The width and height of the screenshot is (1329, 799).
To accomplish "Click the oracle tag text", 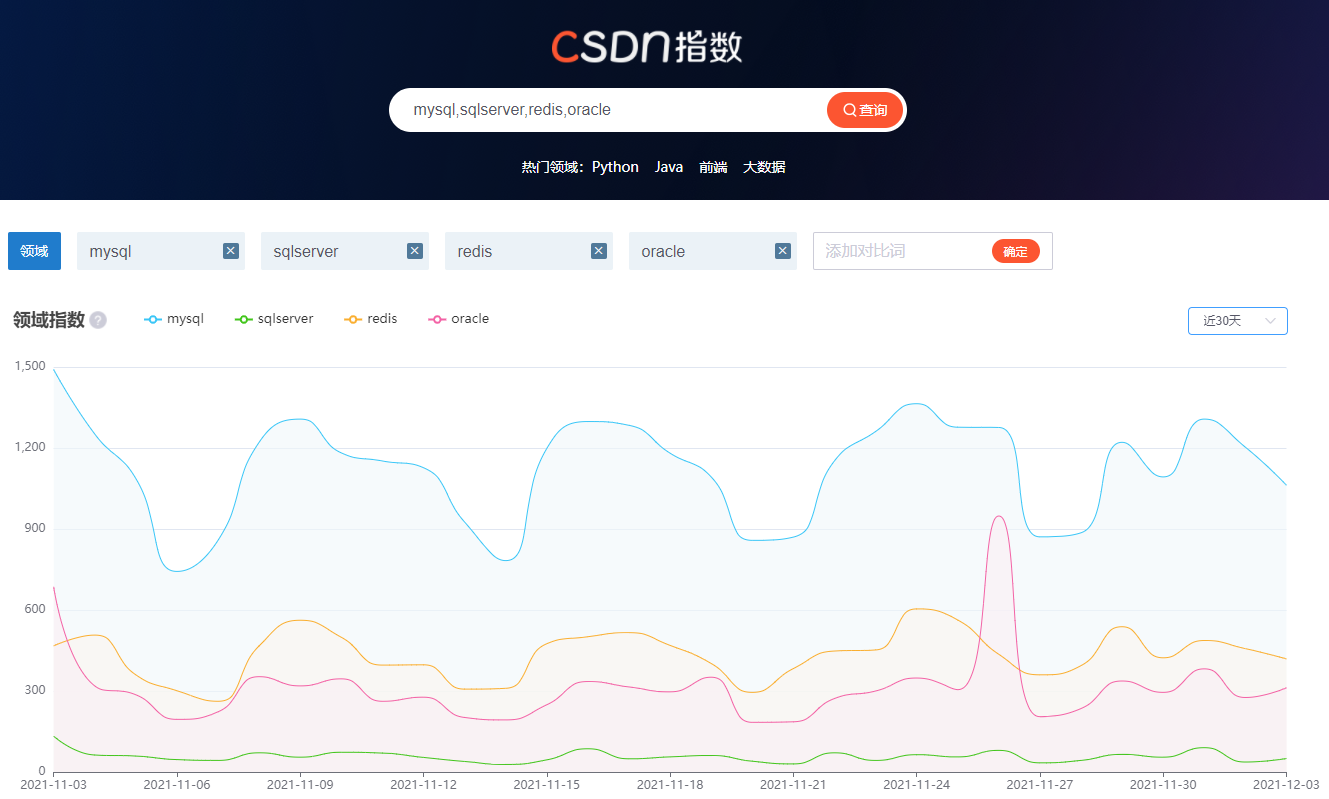I will click(663, 251).
